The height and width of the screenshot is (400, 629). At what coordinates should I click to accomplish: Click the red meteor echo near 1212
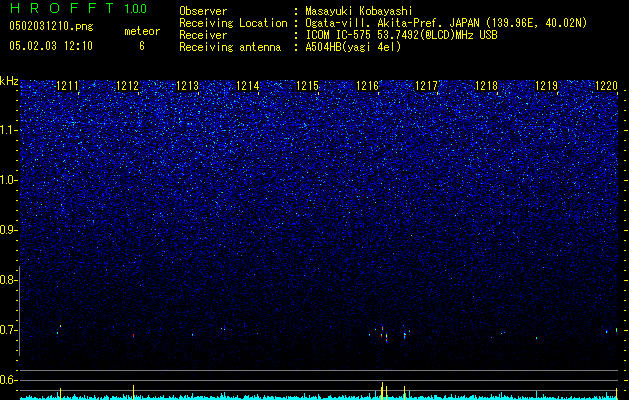tap(134, 335)
